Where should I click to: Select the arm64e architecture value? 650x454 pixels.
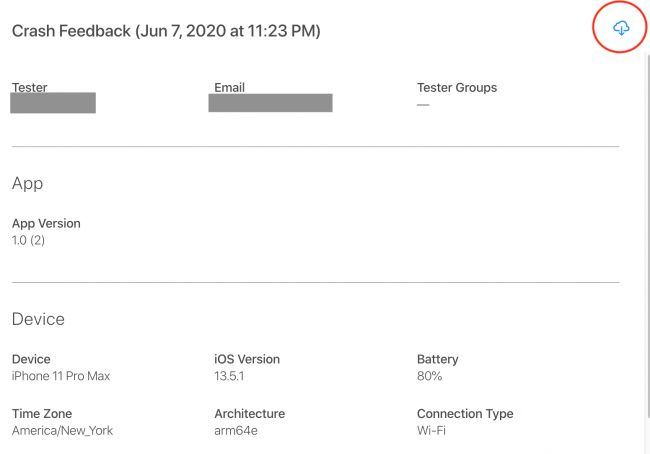coord(236,431)
